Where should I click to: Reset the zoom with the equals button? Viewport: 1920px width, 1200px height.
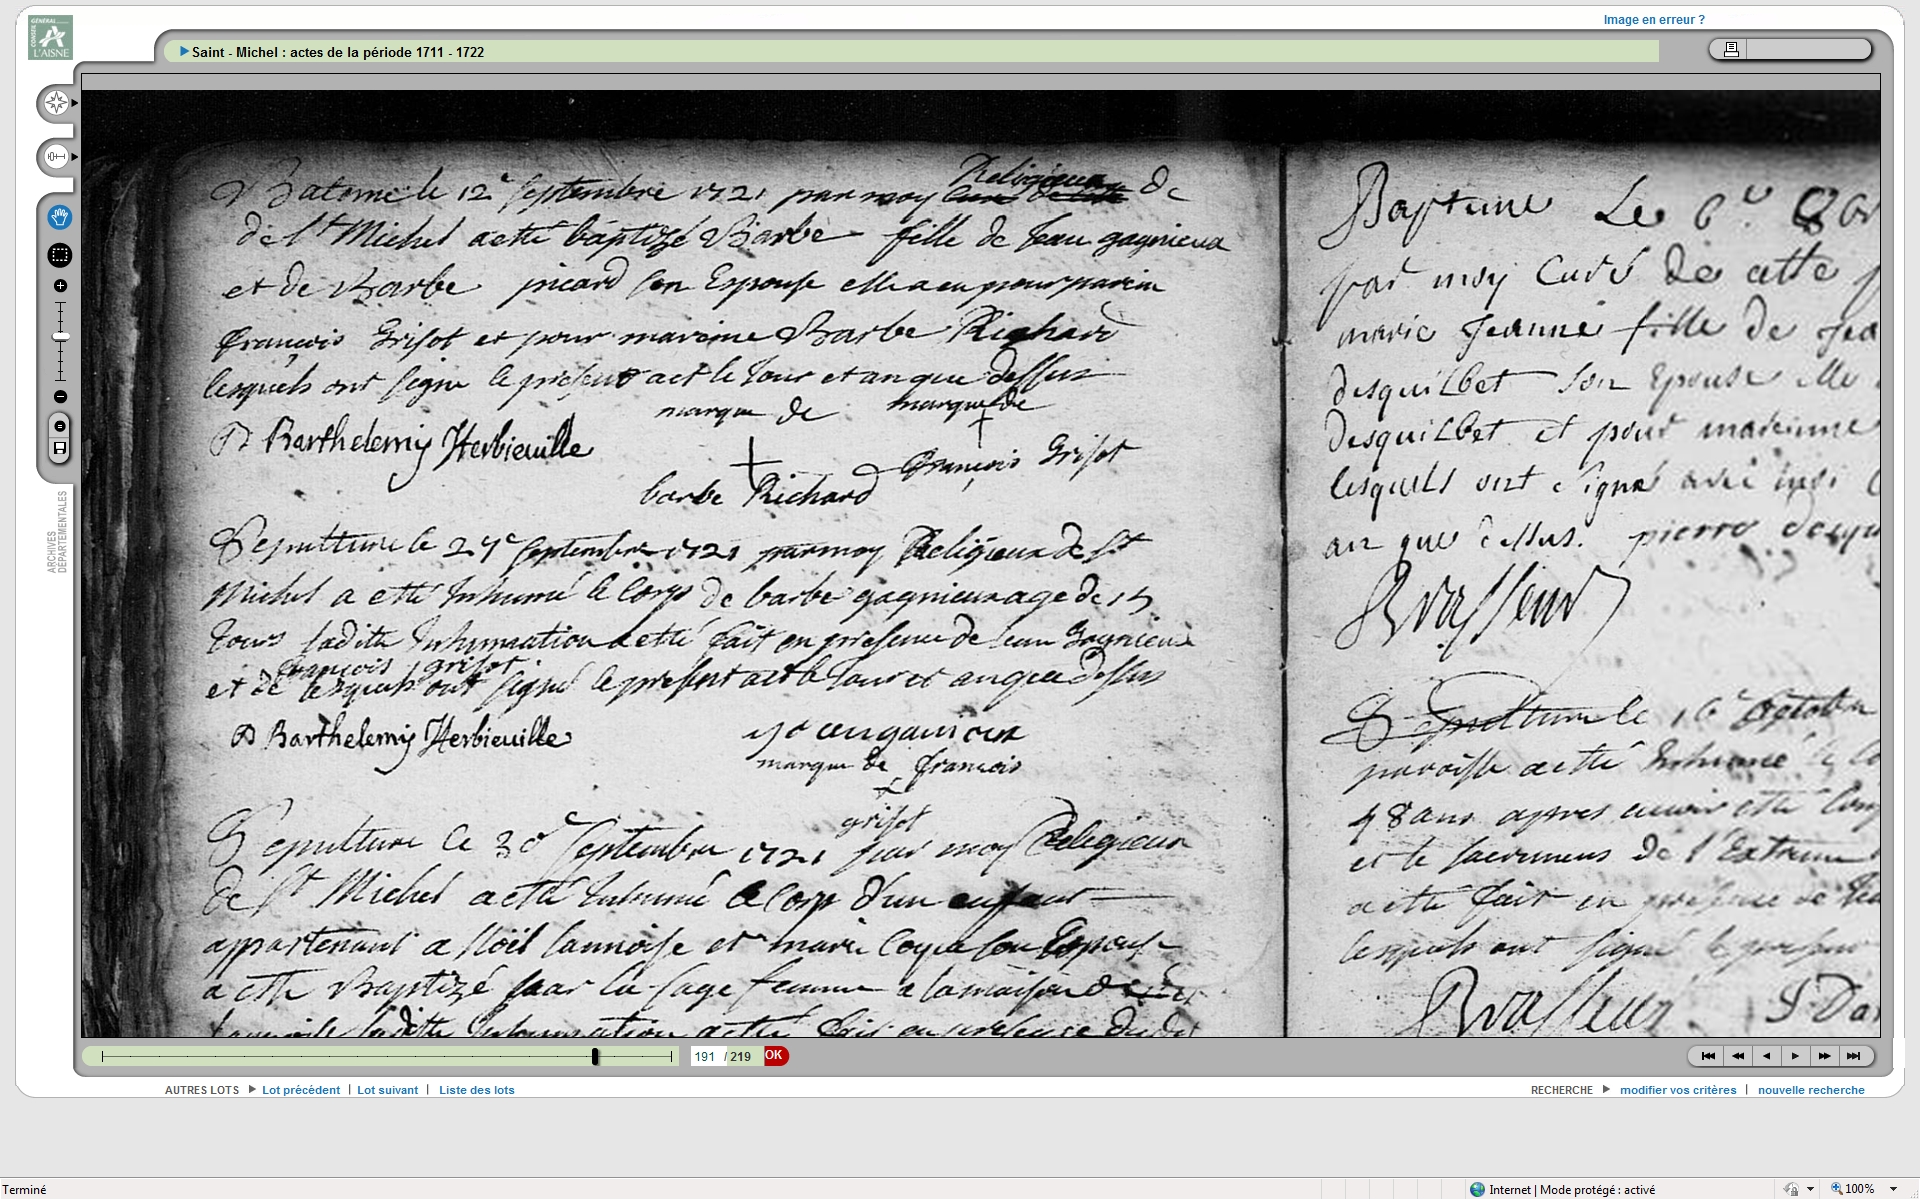coord(60,427)
